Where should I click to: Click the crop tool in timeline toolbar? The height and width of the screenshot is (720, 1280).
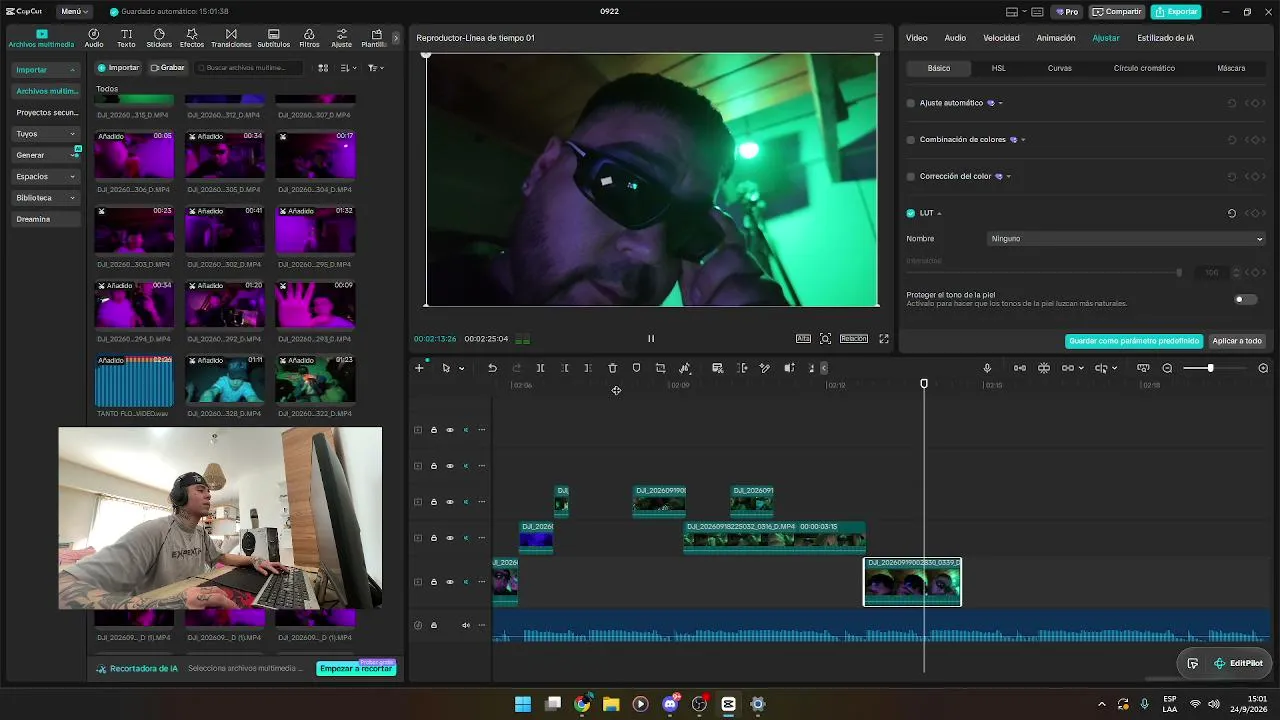click(x=660, y=368)
